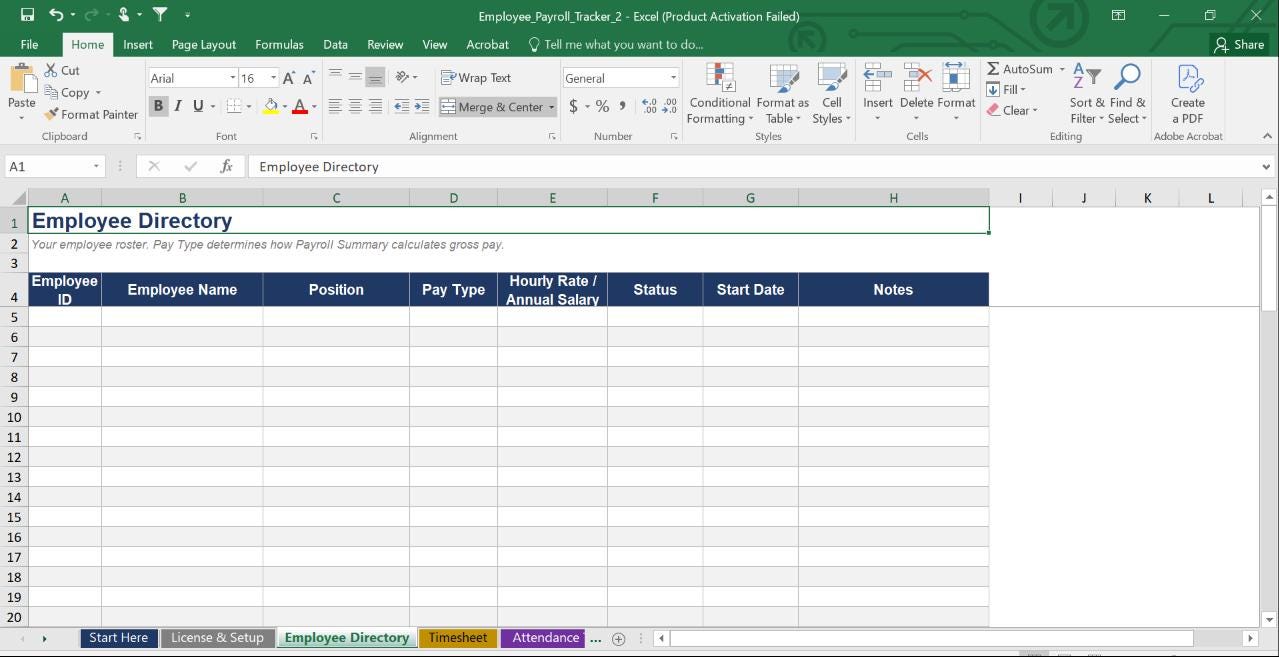Toggle Bold formatting

[158, 106]
